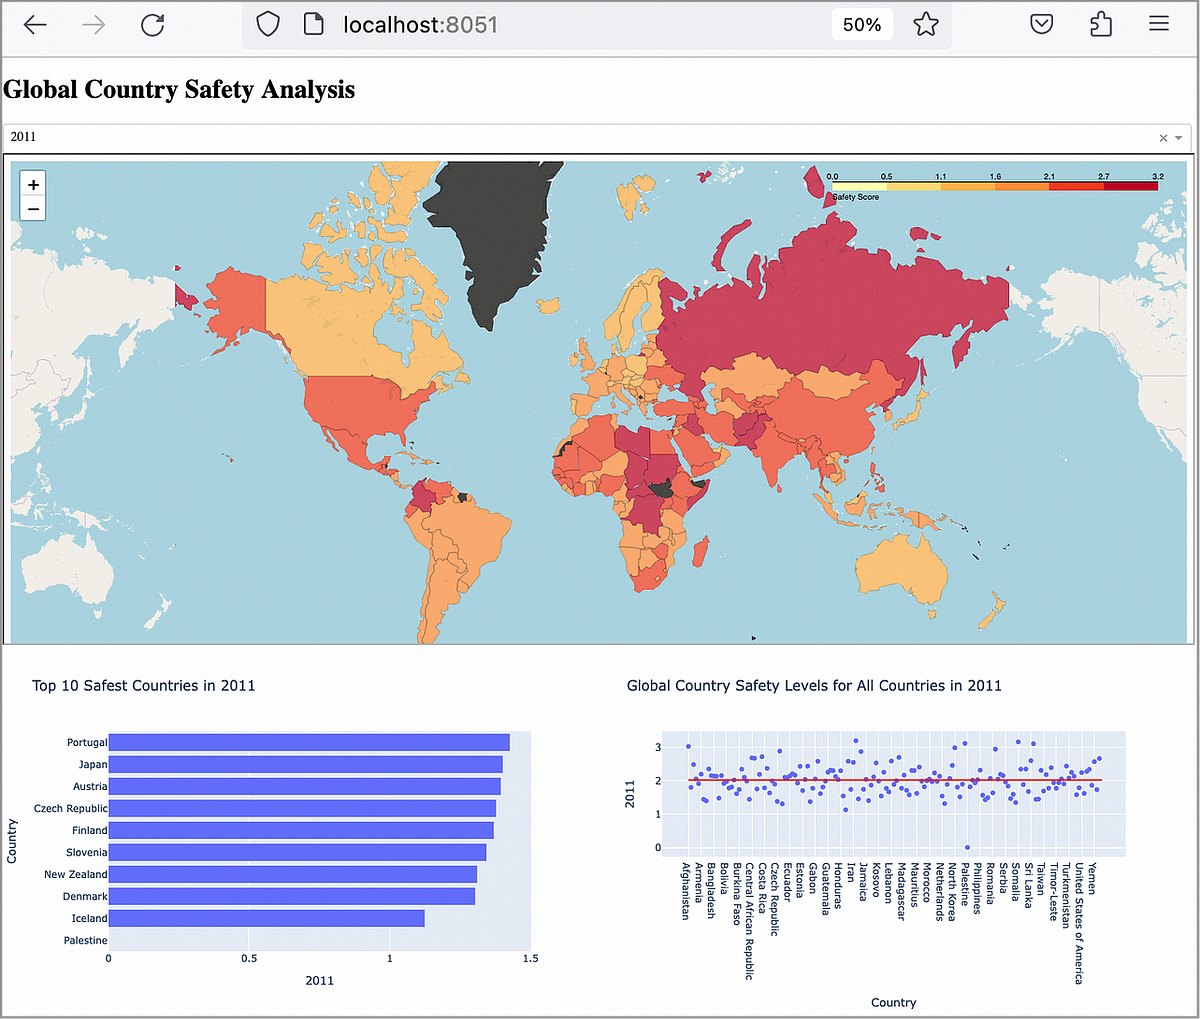Click the page permissions icon in address bar

(x=313, y=24)
